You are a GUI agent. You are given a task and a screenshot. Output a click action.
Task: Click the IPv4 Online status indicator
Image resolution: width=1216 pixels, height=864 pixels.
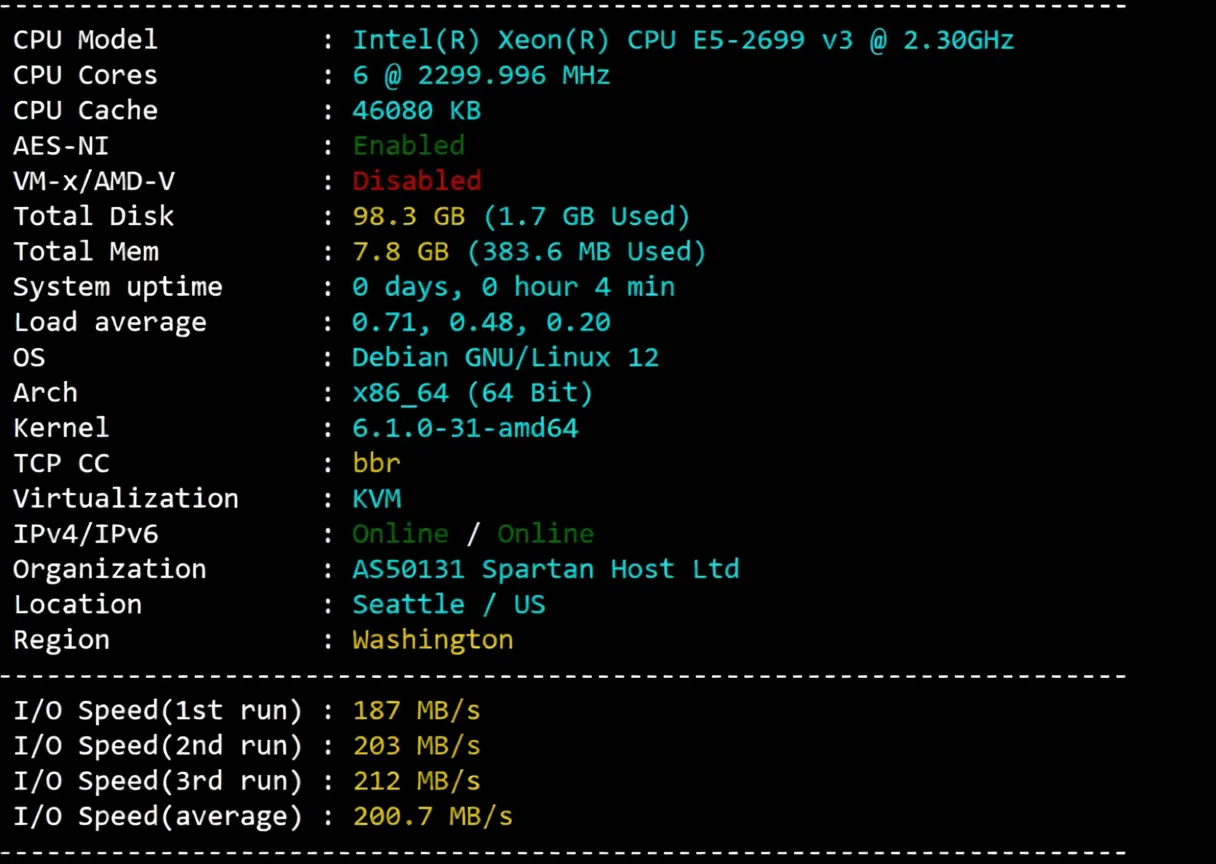tap(399, 534)
